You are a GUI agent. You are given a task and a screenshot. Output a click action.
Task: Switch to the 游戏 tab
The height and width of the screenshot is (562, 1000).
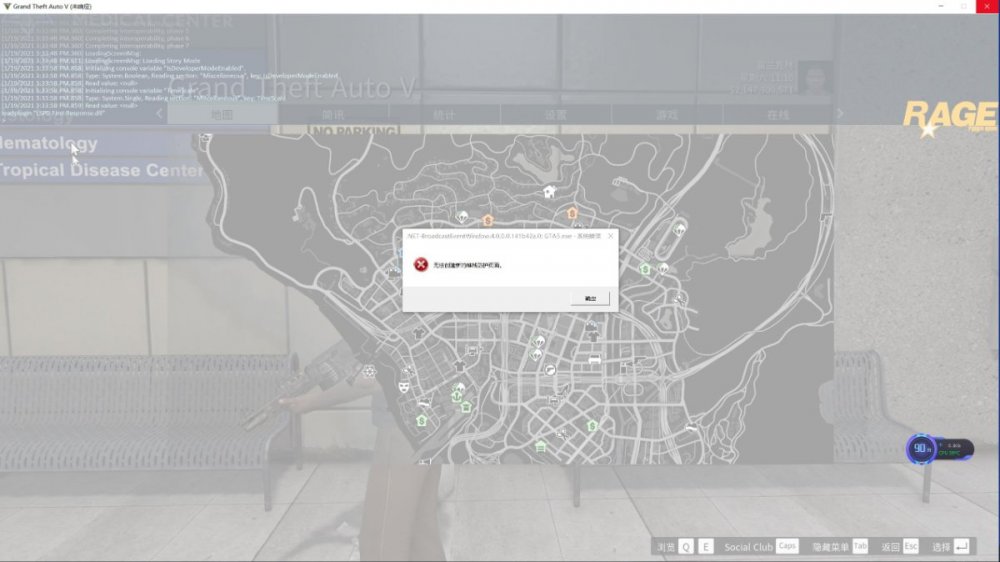(666, 114)
